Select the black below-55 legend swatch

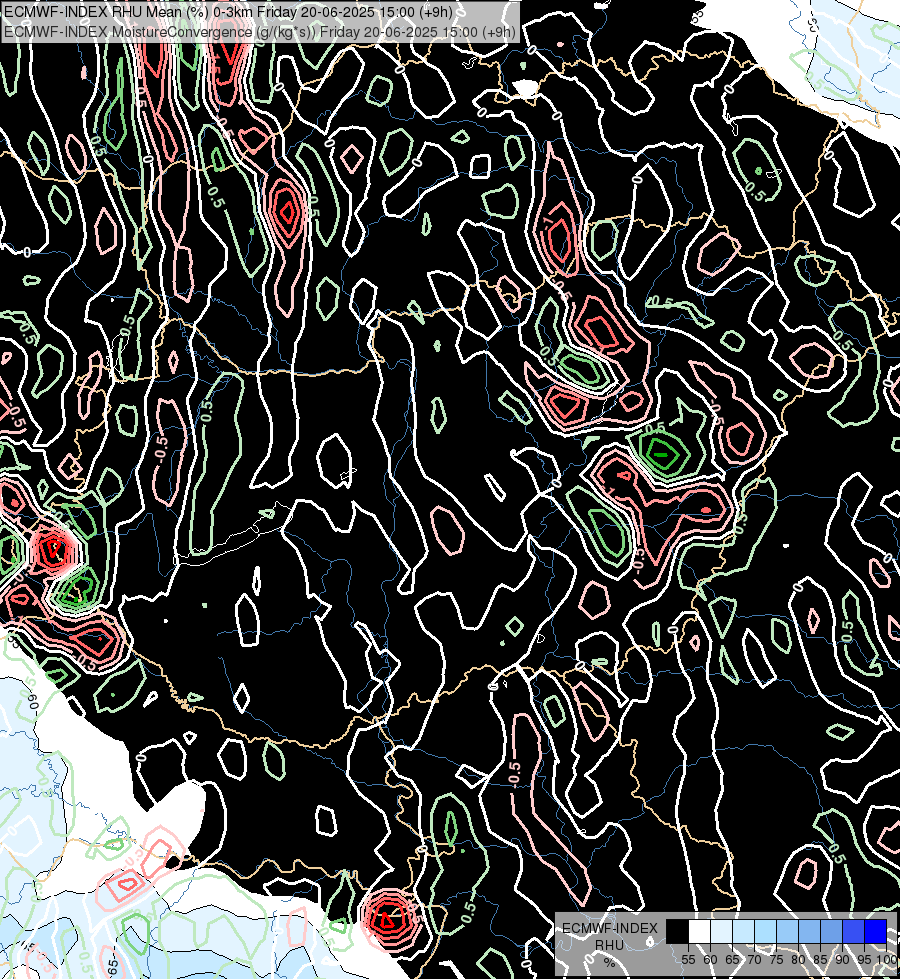tap(677, 932)
